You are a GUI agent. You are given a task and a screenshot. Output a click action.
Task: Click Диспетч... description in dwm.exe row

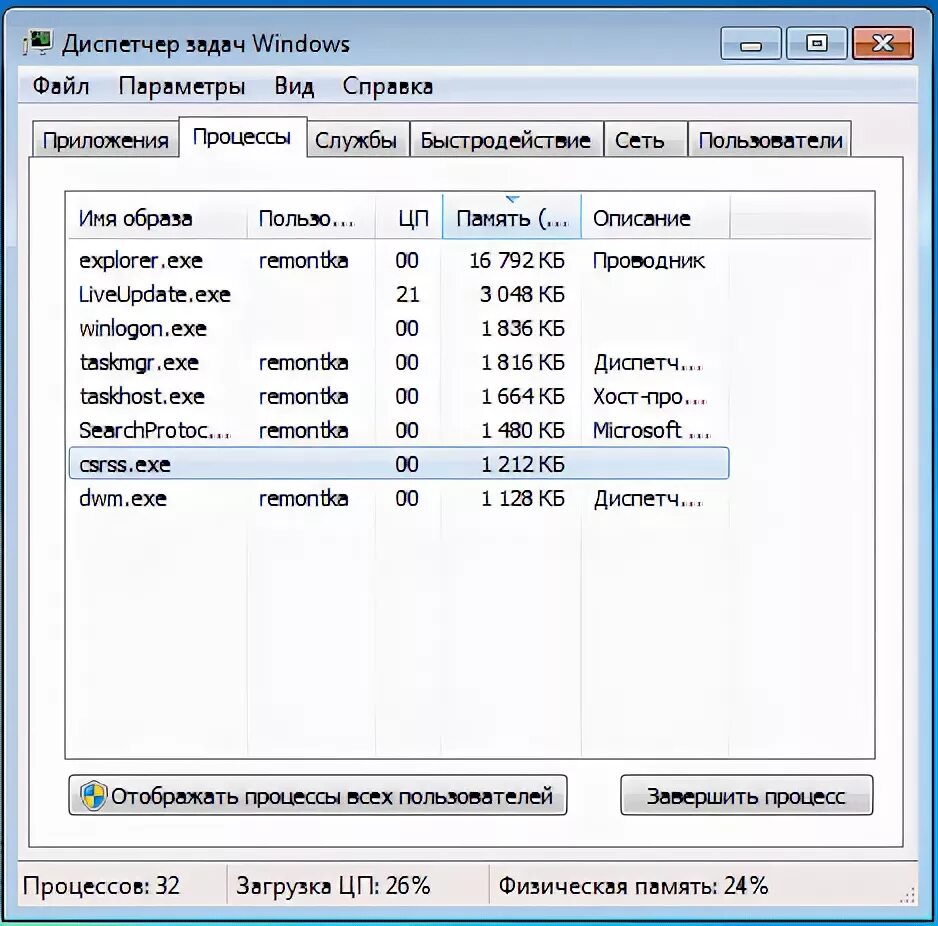pyautogui.click(x=648, y=499)
